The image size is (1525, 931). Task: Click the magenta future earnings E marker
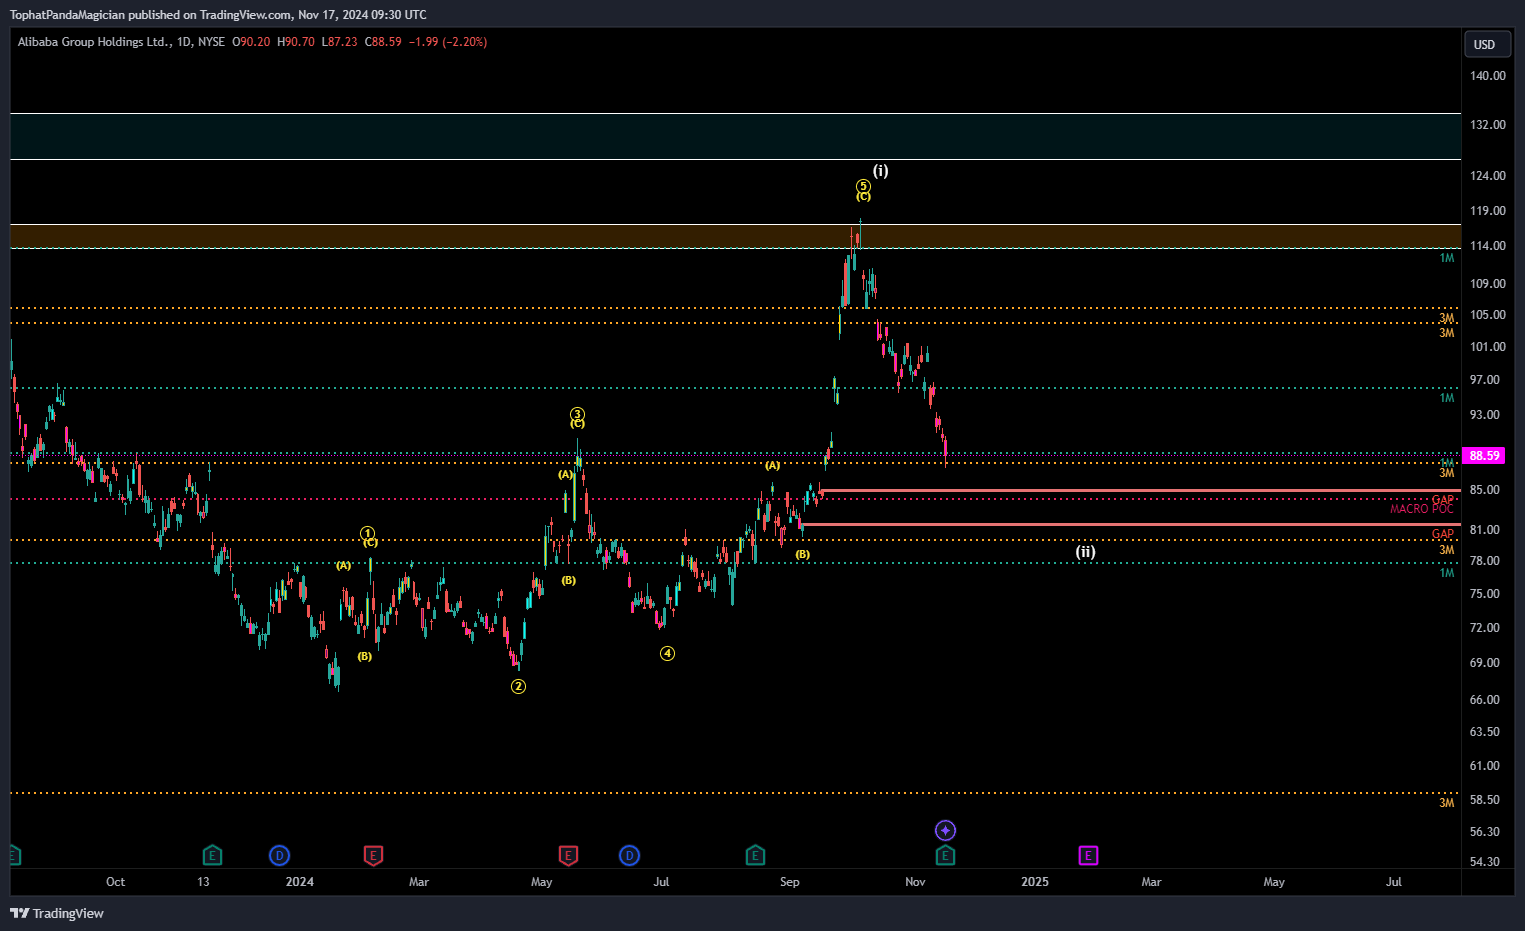(x=1088, y=855)
